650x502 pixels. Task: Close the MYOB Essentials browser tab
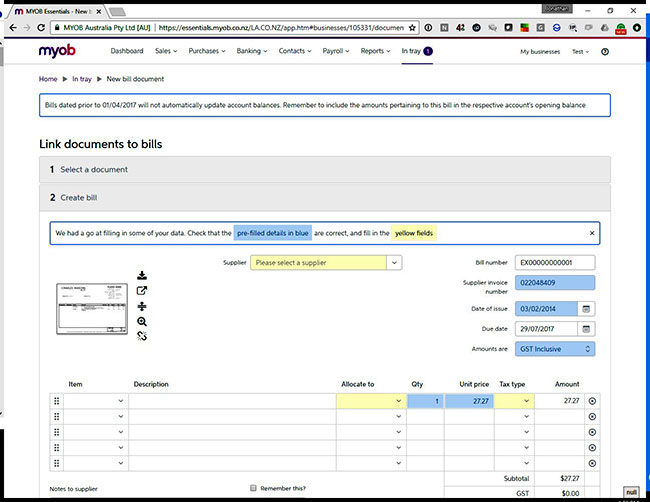point(99,12)
